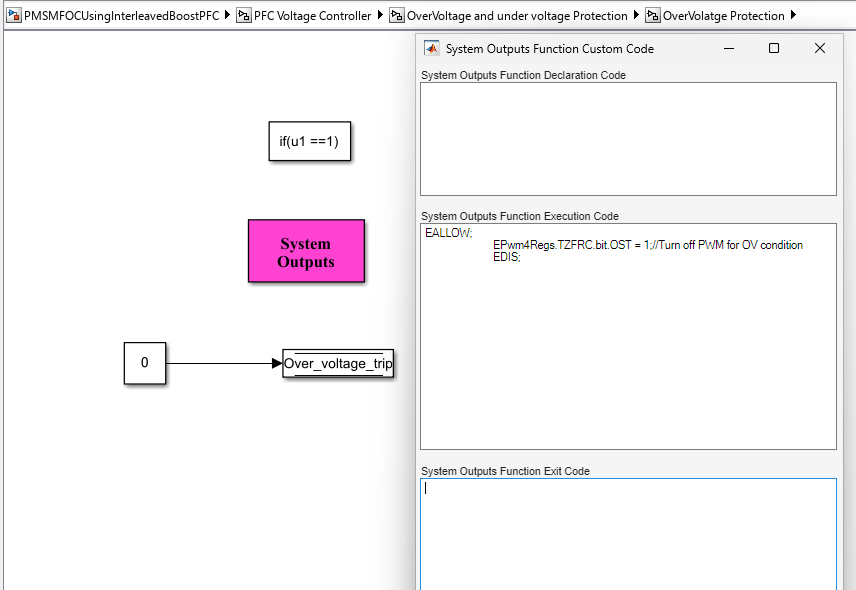This screenshot has height=590, width=856.
Task: Click the PMSMFOCUsingInterleavedBoostPFC model icon in breadcrumb
Action: (14, 15)
